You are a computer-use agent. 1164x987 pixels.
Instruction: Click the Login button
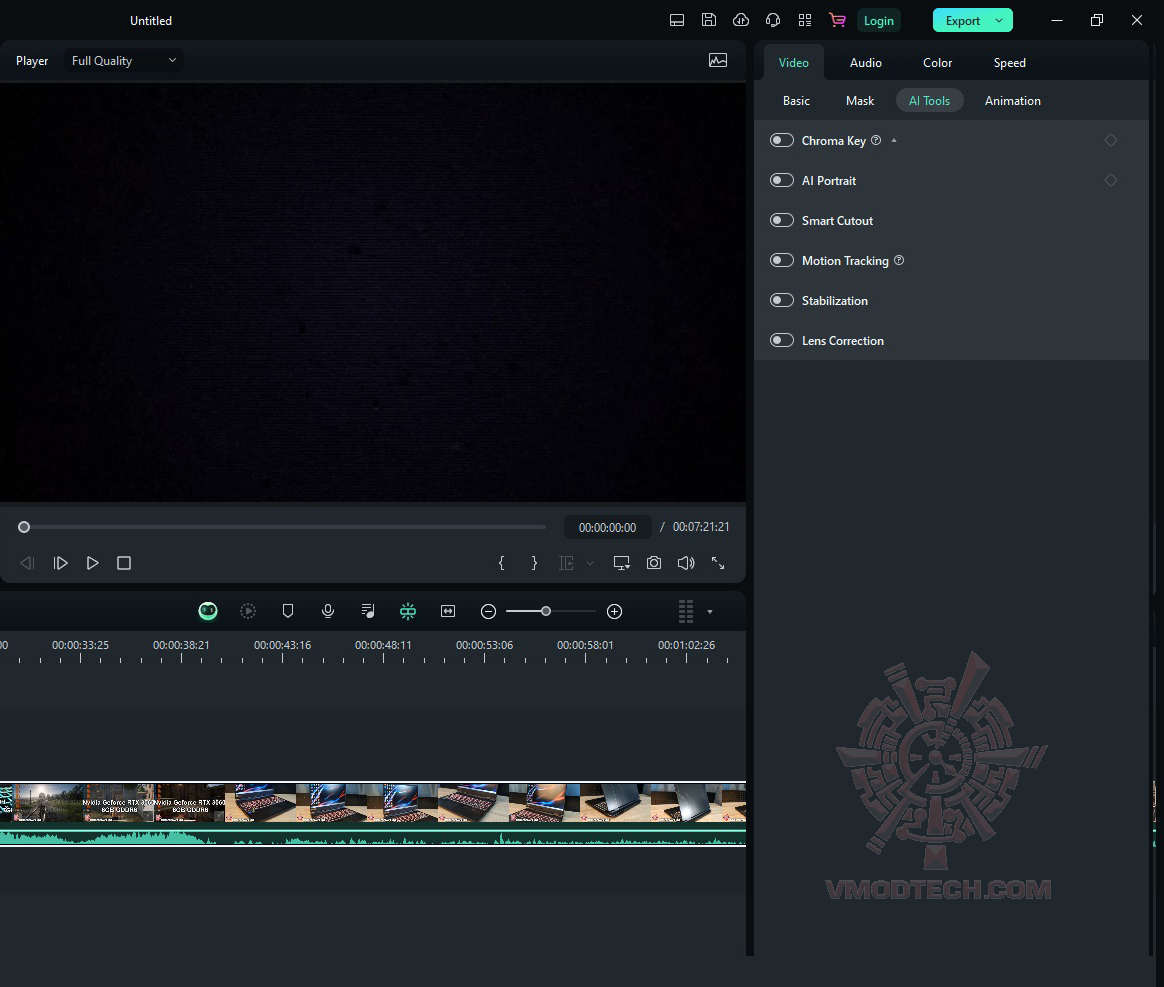click(879, 21)
